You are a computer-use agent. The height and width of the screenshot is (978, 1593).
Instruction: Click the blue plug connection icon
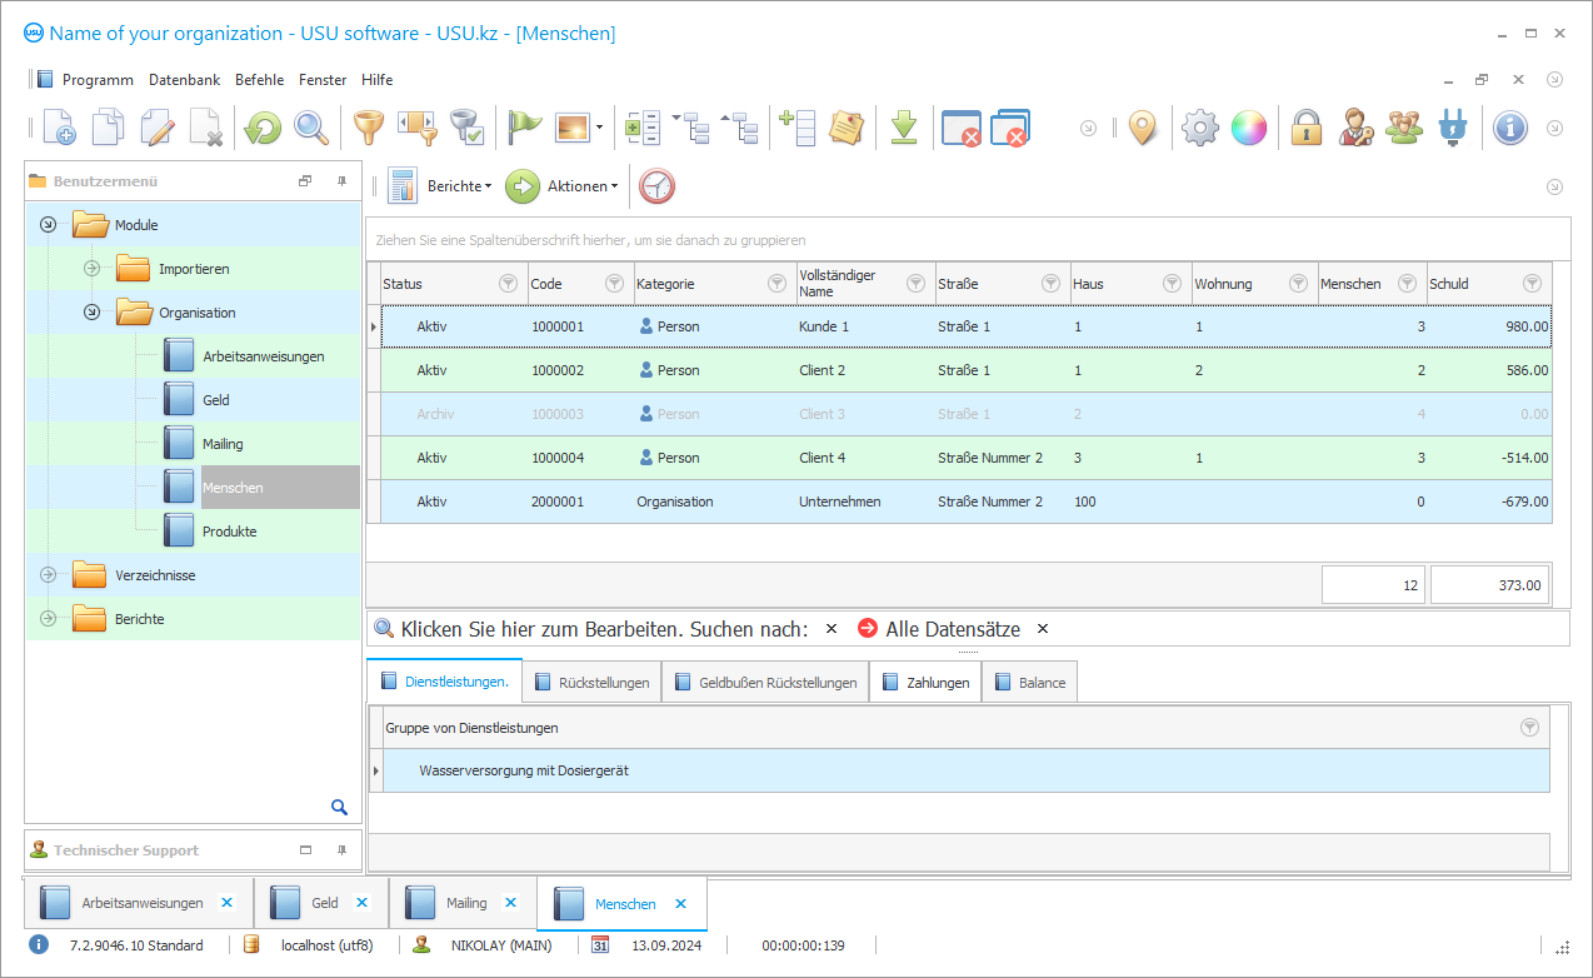tap(1453, 128)
